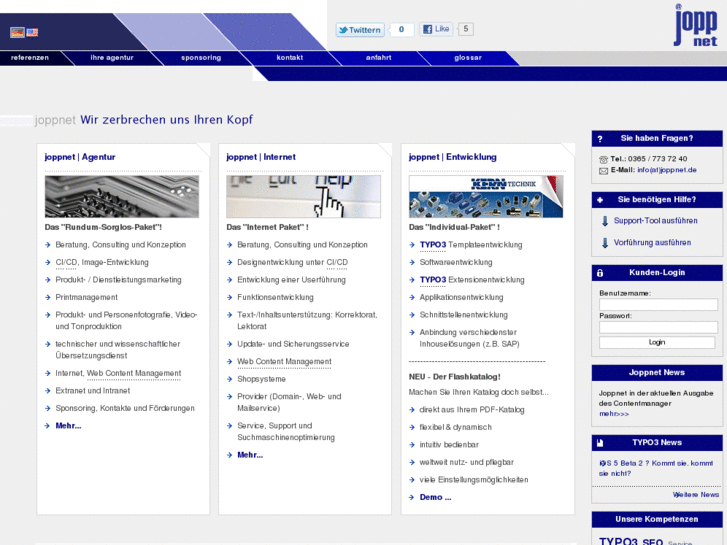Click the question mark icon on Sie haben Fragen
Image resolution: width=727 pixels, height=545 pixels.
600,139
